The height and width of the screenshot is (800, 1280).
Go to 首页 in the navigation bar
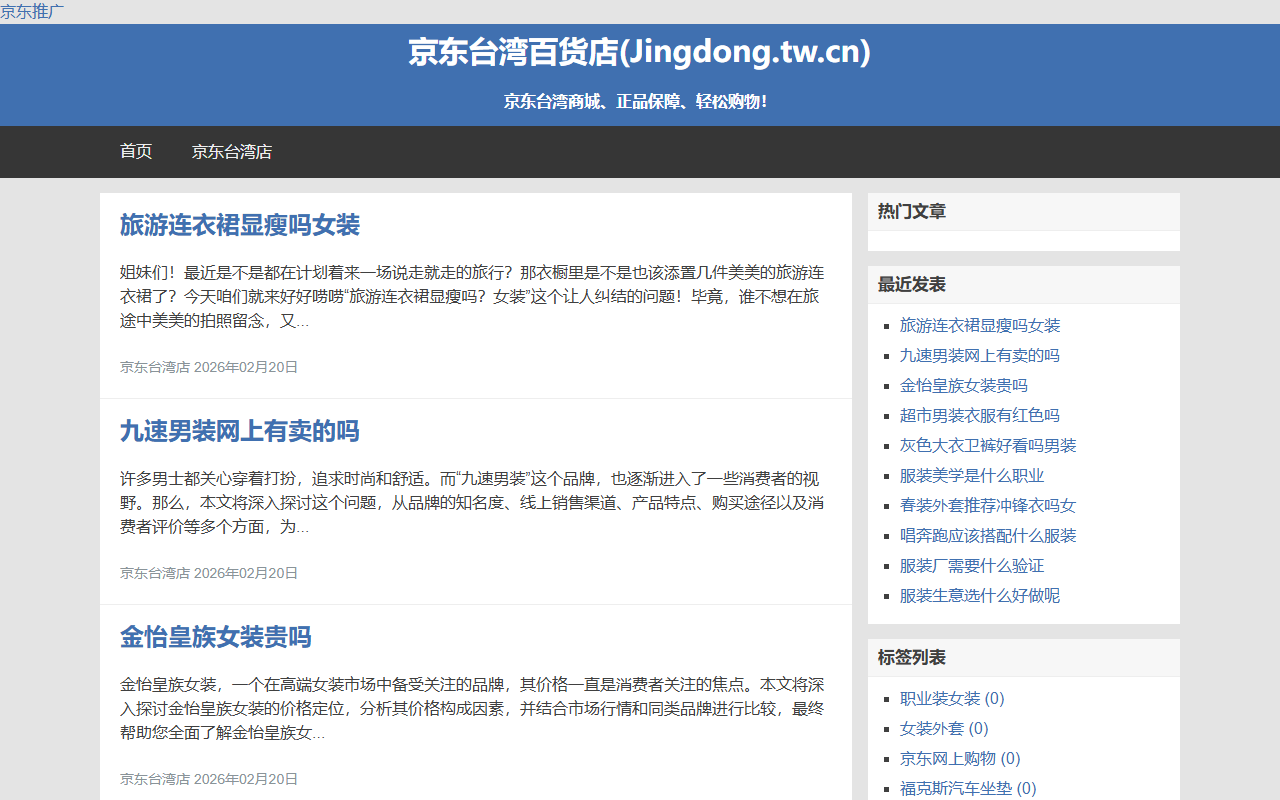(x=136, y=152)
